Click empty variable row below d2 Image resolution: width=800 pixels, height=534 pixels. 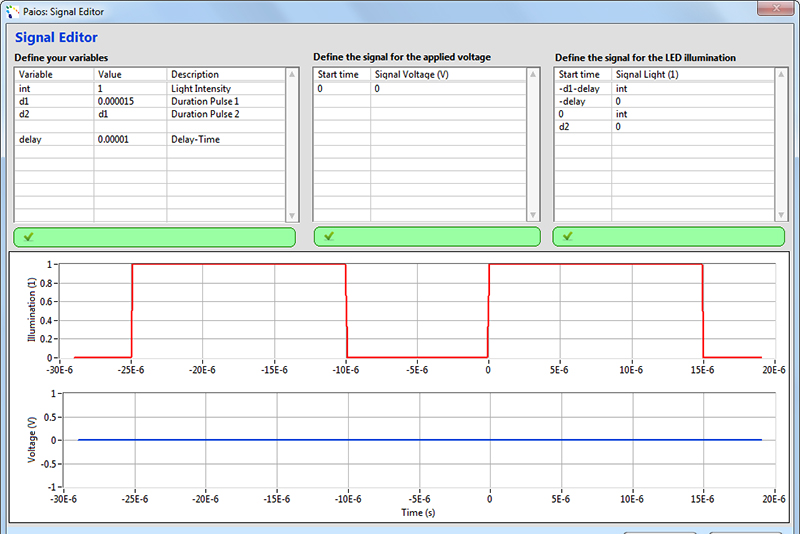(150, 126)
